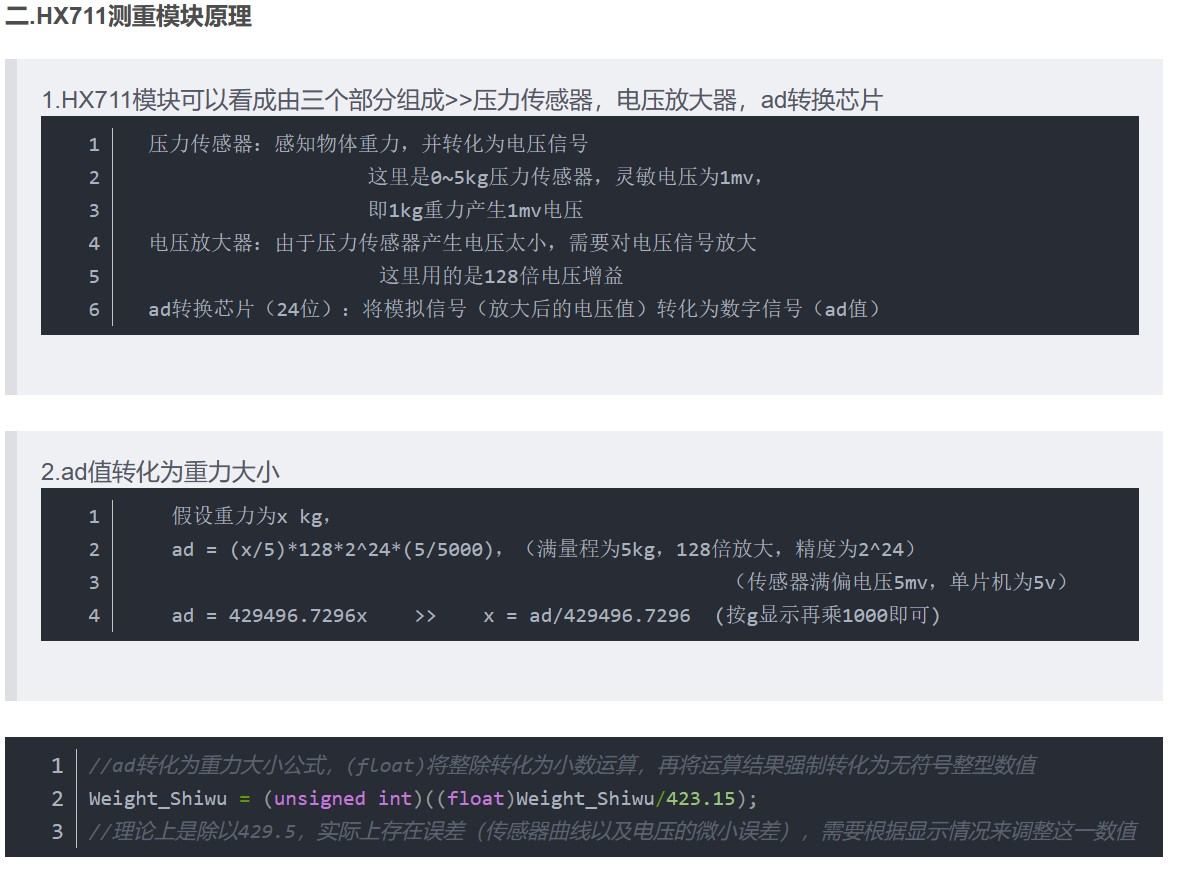Click the 压力传感器 description code line

click(368, 143)
